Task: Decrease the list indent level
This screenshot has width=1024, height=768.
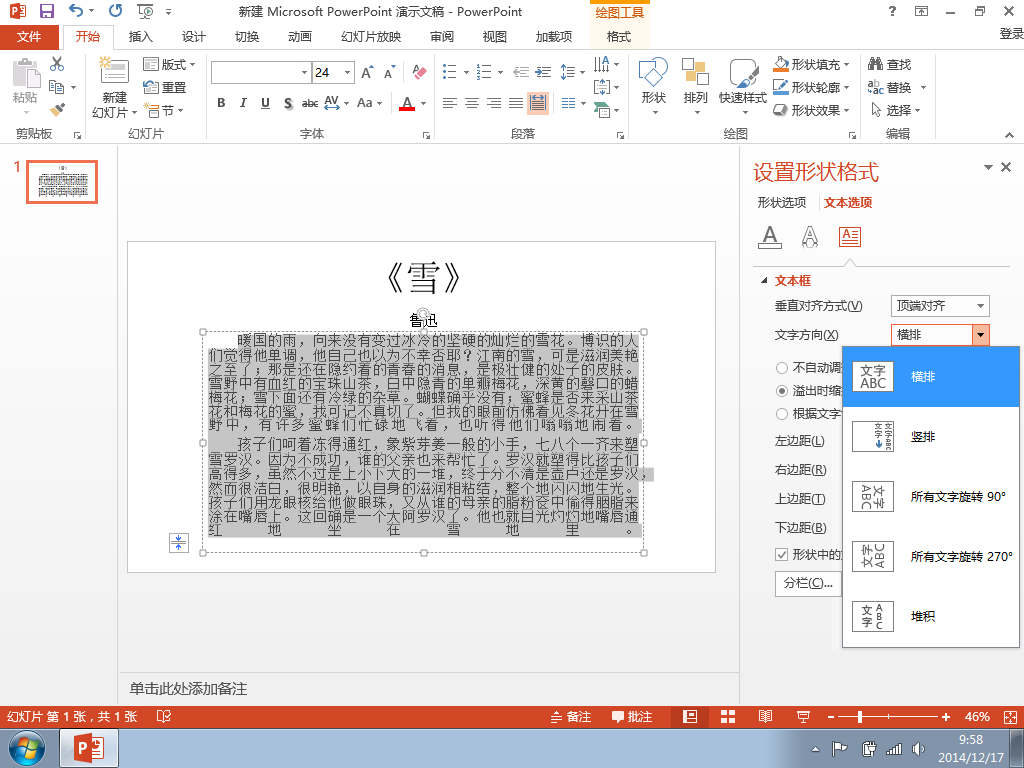Action: [x=520, y=72]
